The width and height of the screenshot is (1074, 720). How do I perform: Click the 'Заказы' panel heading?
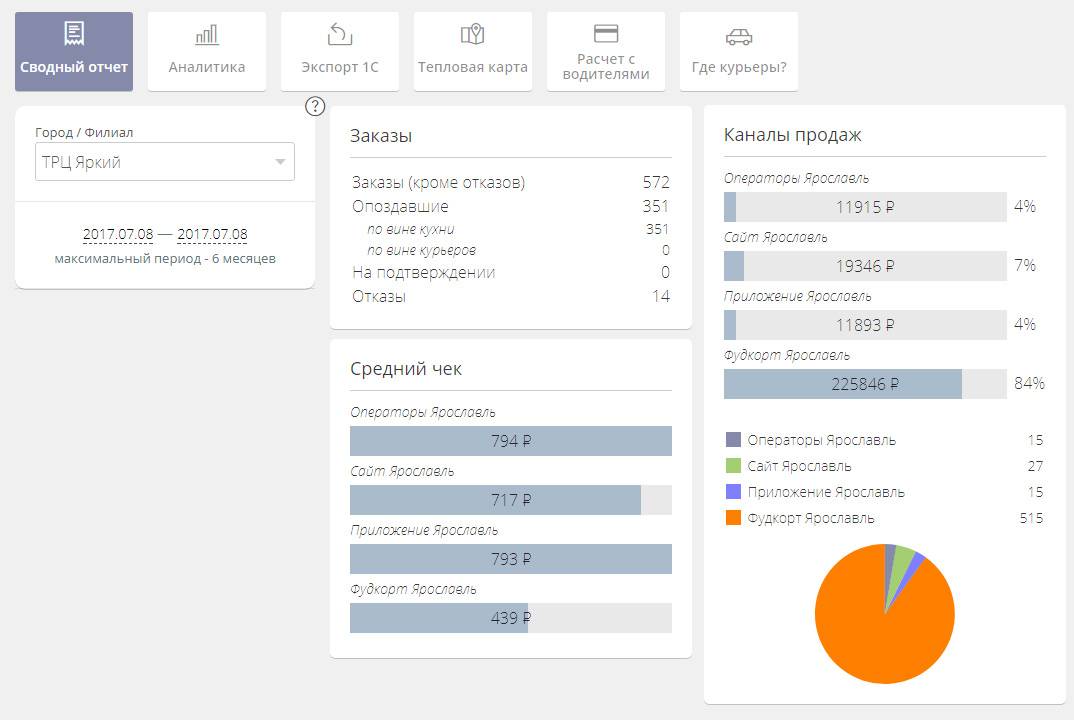tap(381, 136)
